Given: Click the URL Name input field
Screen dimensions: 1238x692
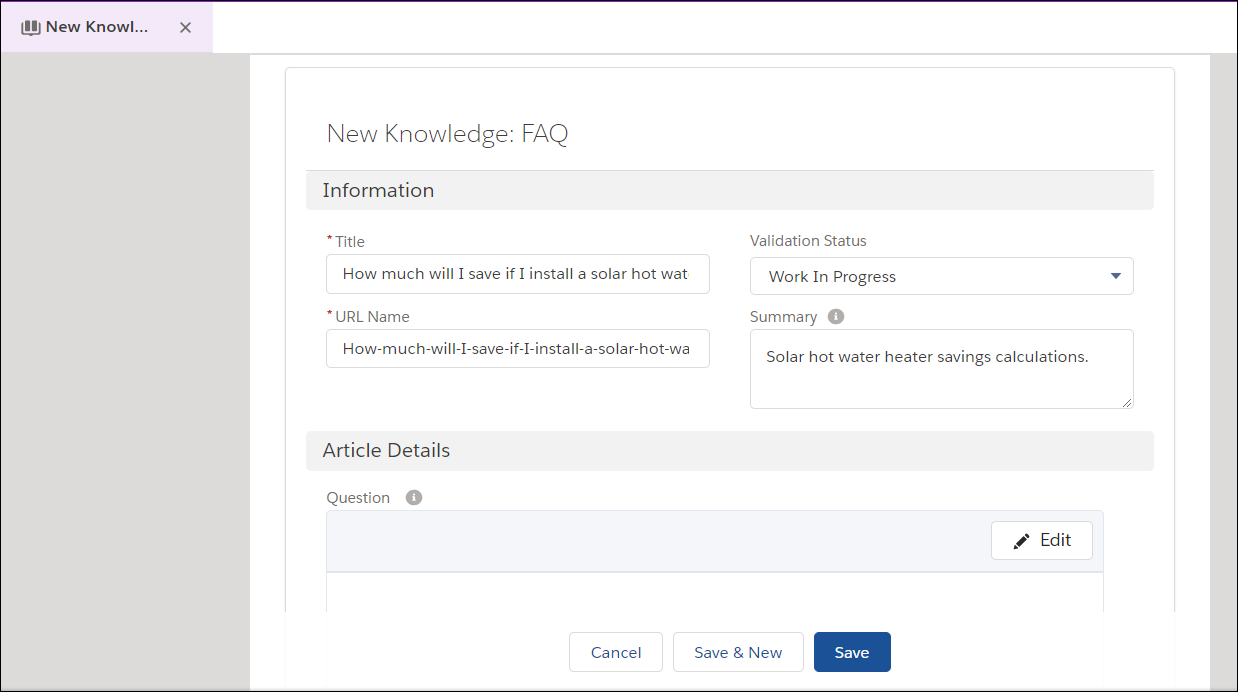Looking at the screenshot, I should coord(518,349).
